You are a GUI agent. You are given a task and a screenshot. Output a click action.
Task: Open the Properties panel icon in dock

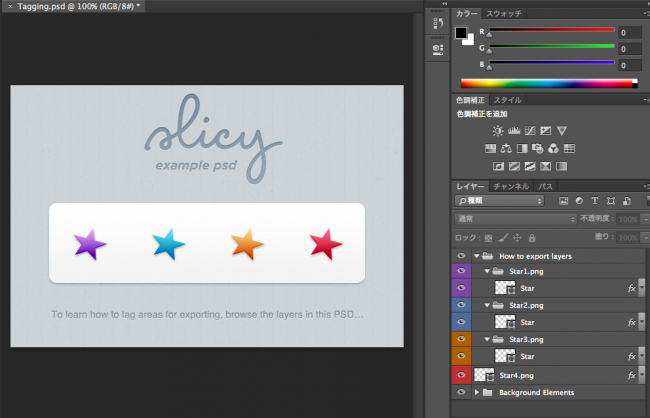438,50
